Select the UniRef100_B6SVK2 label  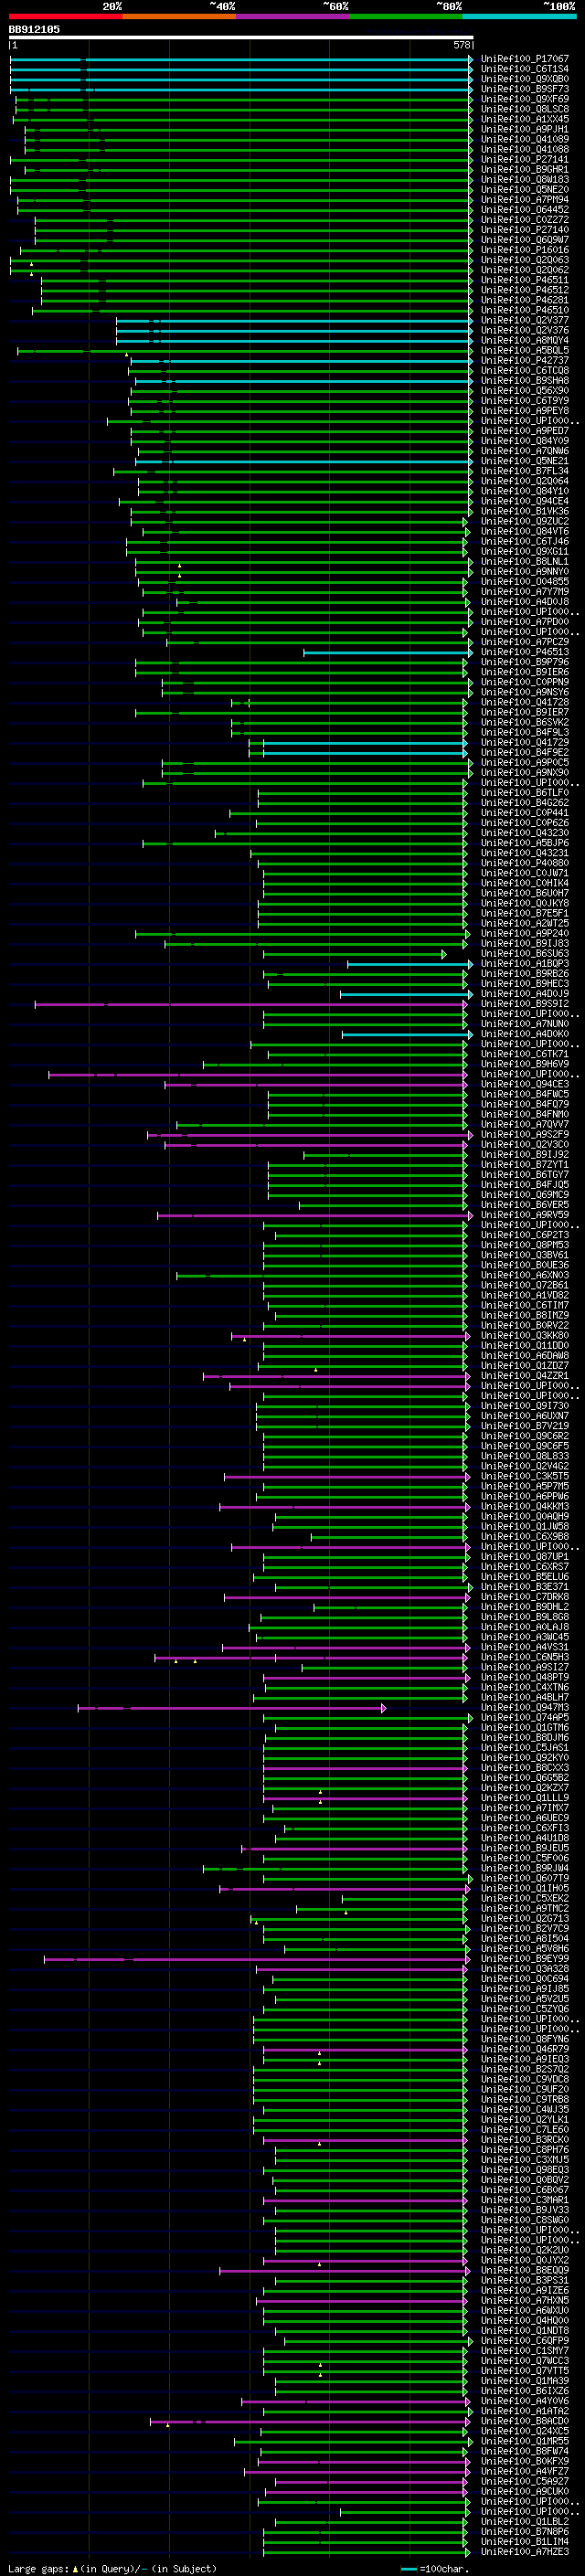525,722
